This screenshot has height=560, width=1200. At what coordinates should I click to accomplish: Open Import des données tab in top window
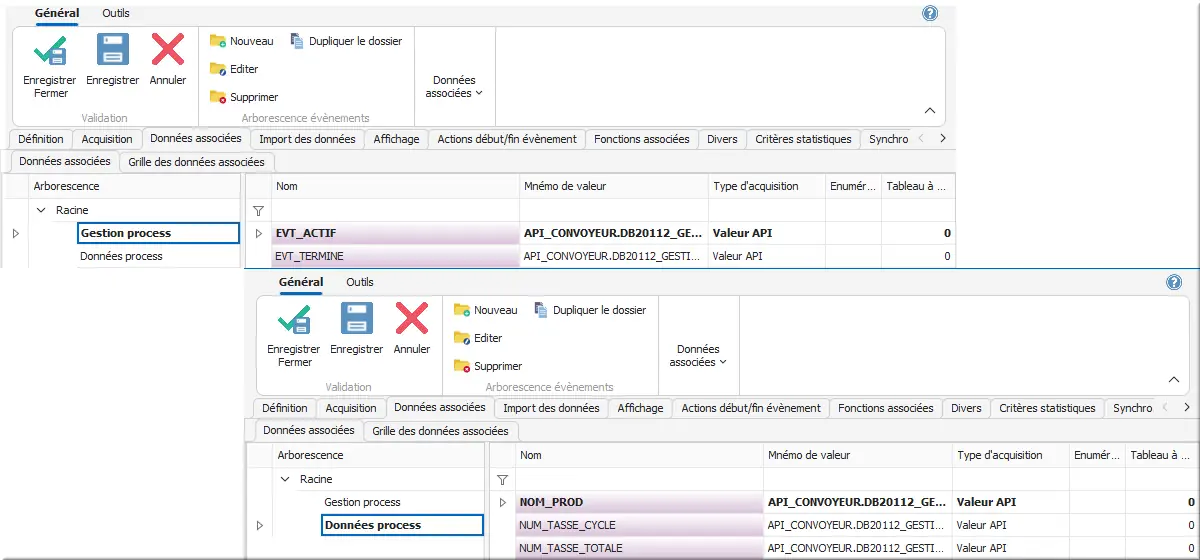pyautogui.click(x=306, y=139)
